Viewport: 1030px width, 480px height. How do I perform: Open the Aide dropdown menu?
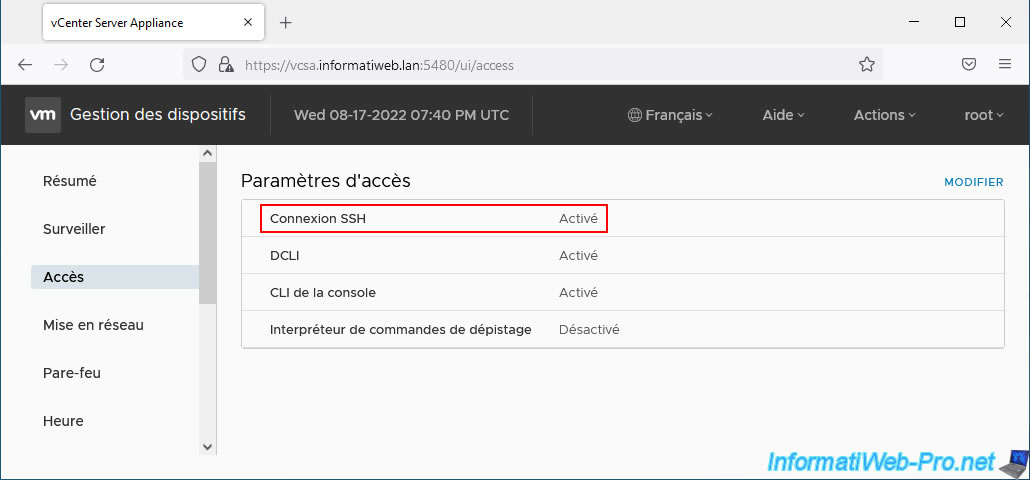point(783,115)
